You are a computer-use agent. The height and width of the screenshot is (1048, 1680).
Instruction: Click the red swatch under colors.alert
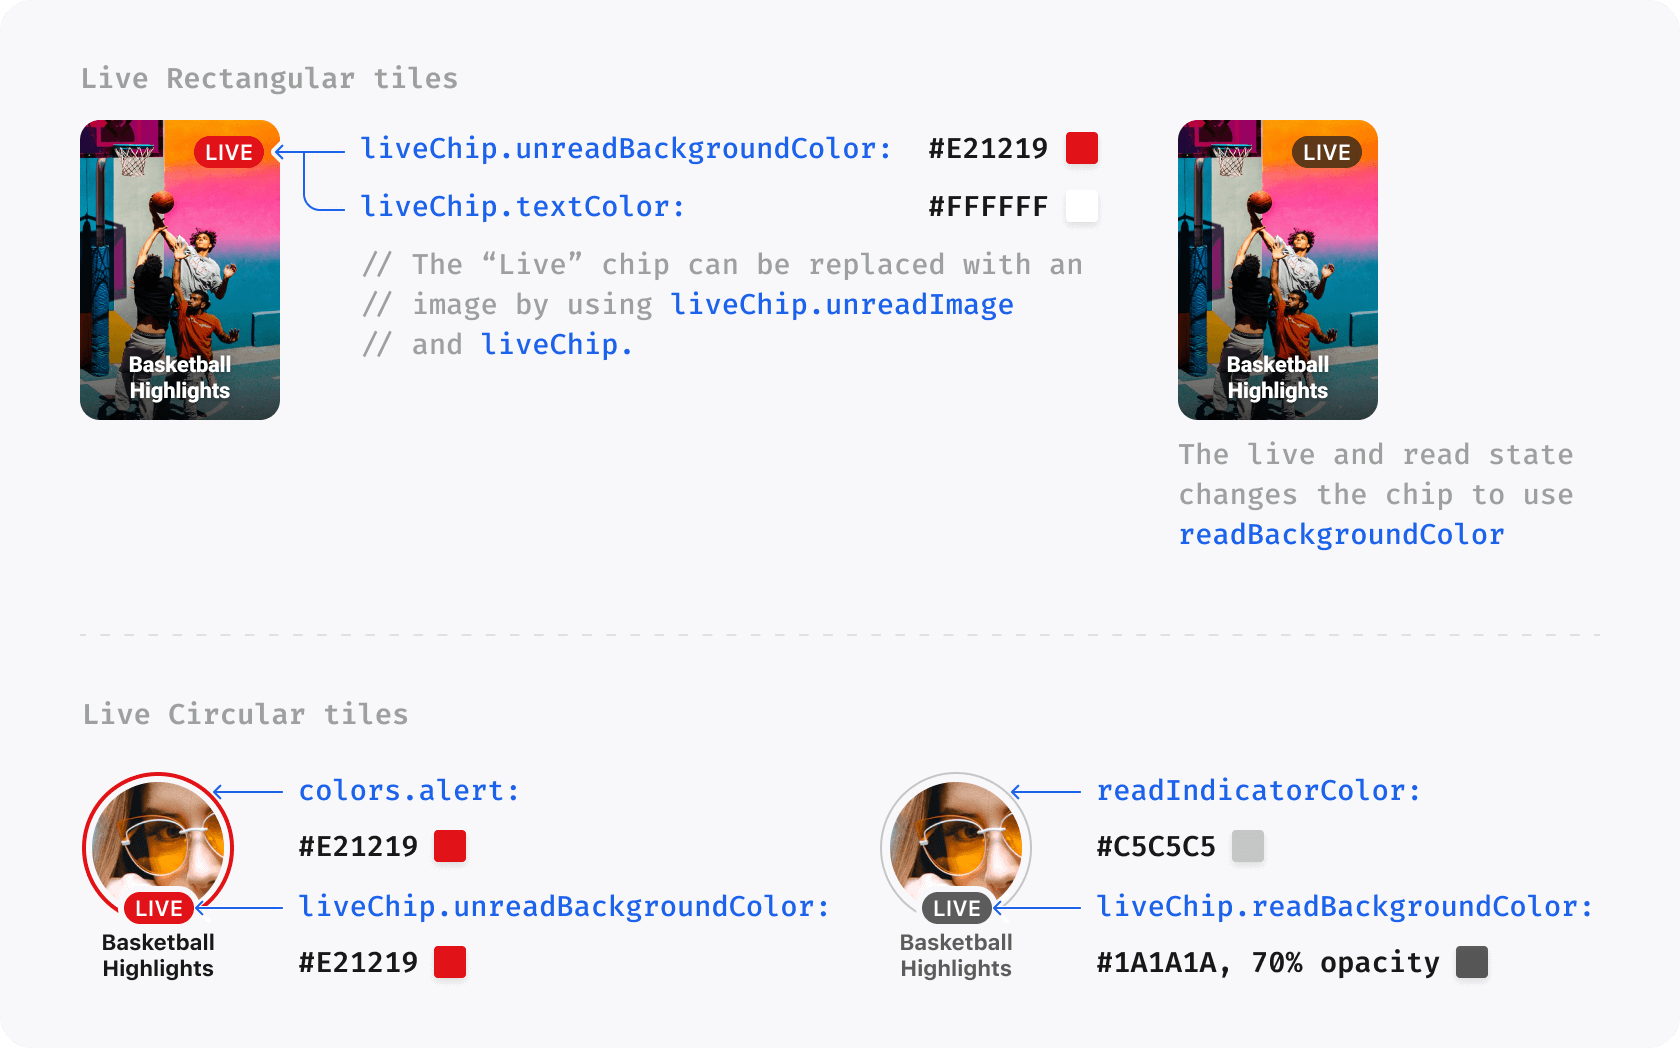pos(450,846)
